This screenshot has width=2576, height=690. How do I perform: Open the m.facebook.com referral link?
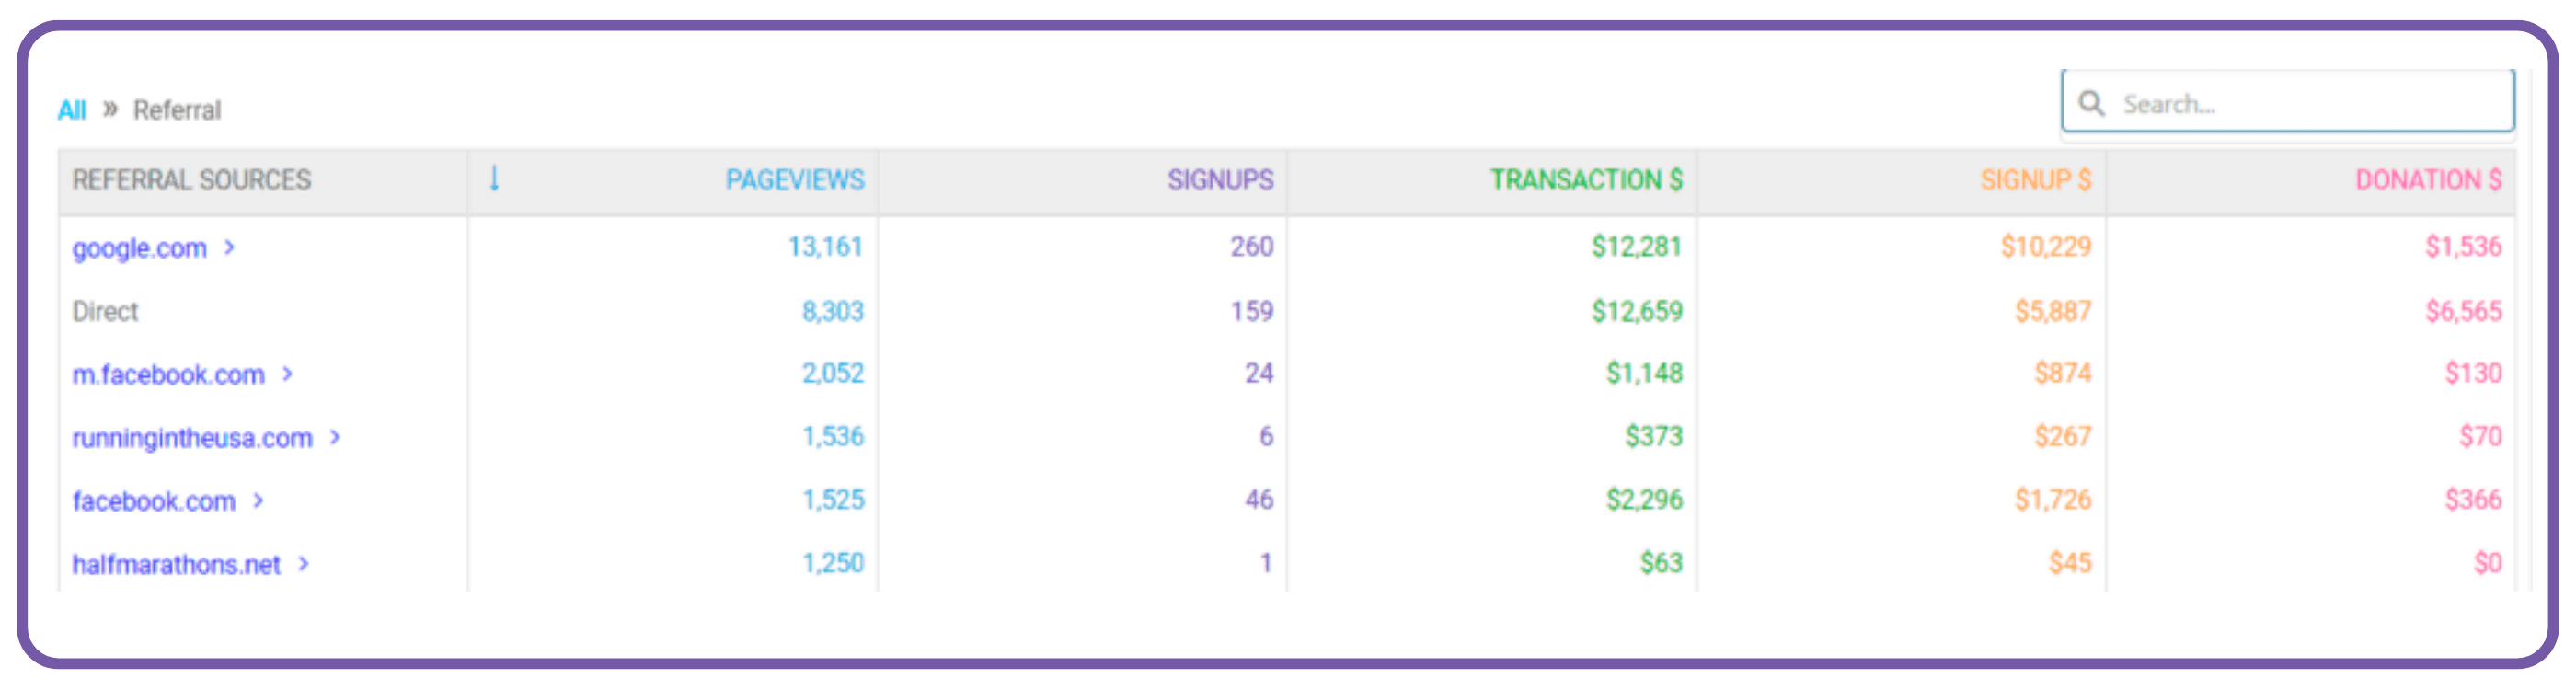[x=168, y=375]
